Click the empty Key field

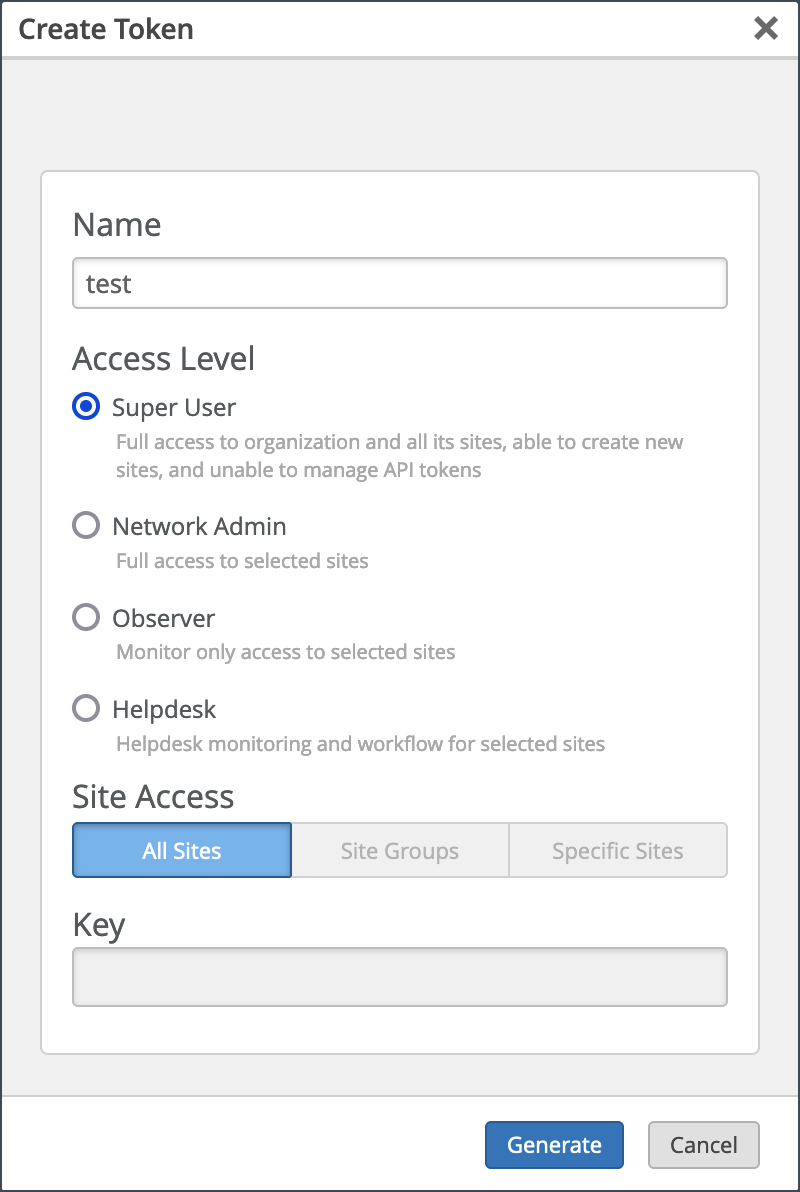[400, 977]
